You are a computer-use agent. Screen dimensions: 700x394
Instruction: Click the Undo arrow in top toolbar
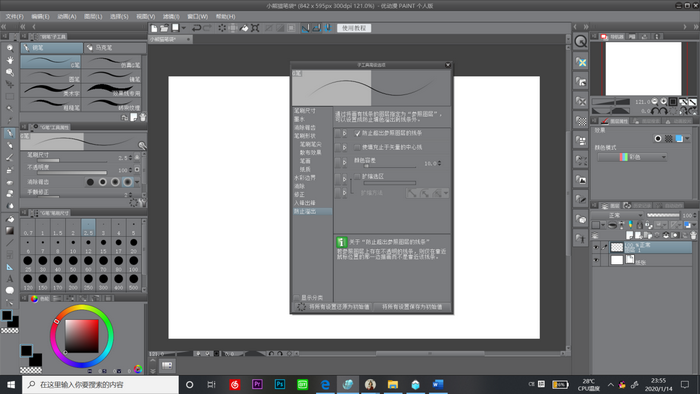pos(196,28)
